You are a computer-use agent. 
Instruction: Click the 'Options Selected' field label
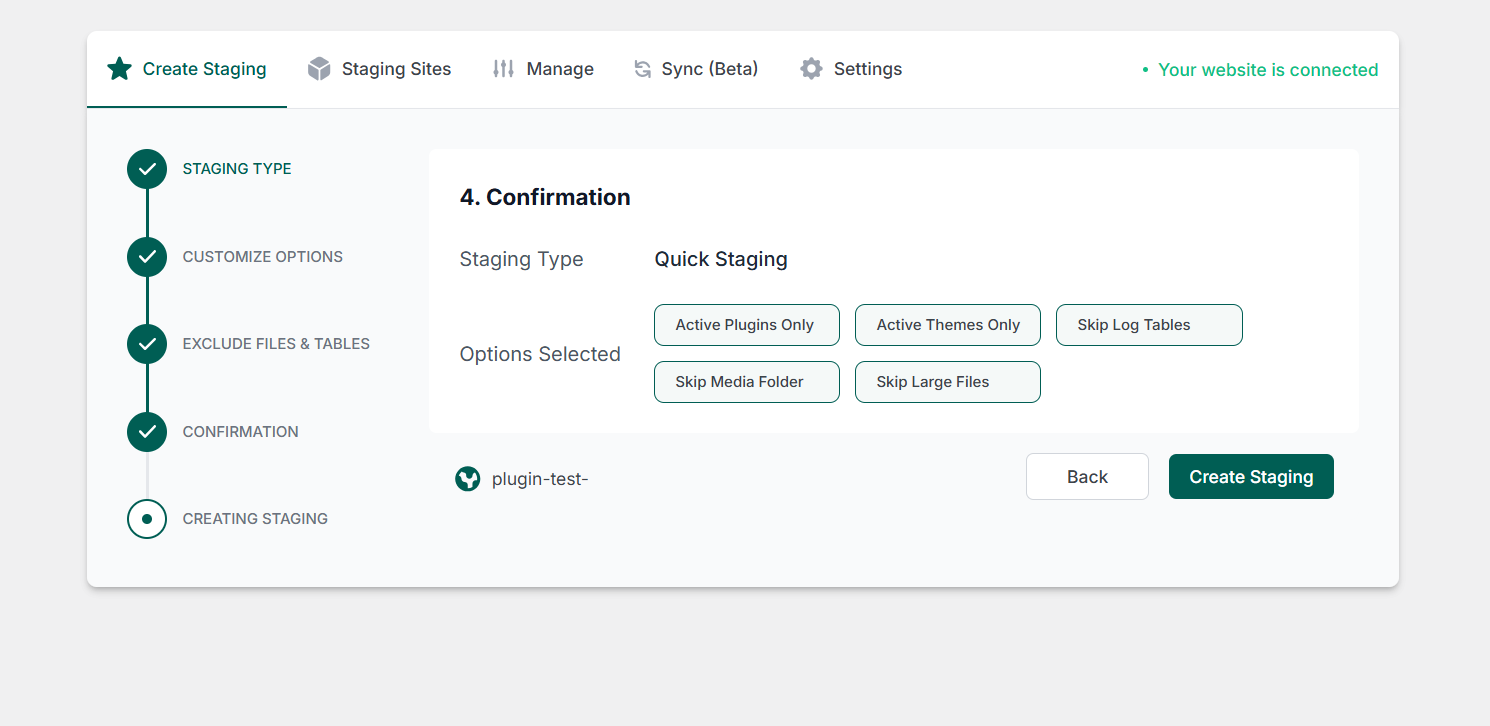(540, 354)
